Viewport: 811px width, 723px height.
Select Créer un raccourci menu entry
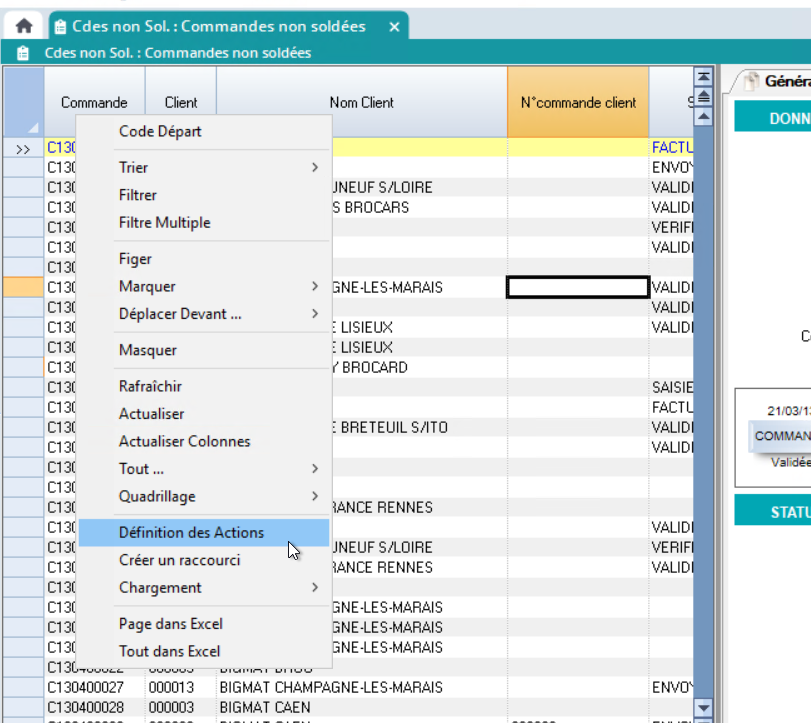coord(180,560)
